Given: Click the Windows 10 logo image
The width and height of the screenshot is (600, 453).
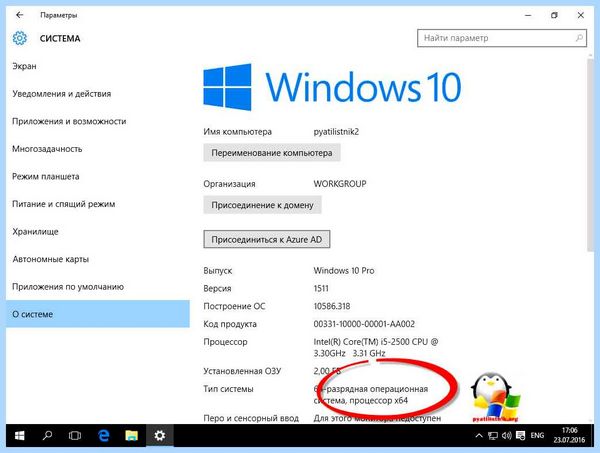Looking at the screenshot, I should click(x=332, y=87).
